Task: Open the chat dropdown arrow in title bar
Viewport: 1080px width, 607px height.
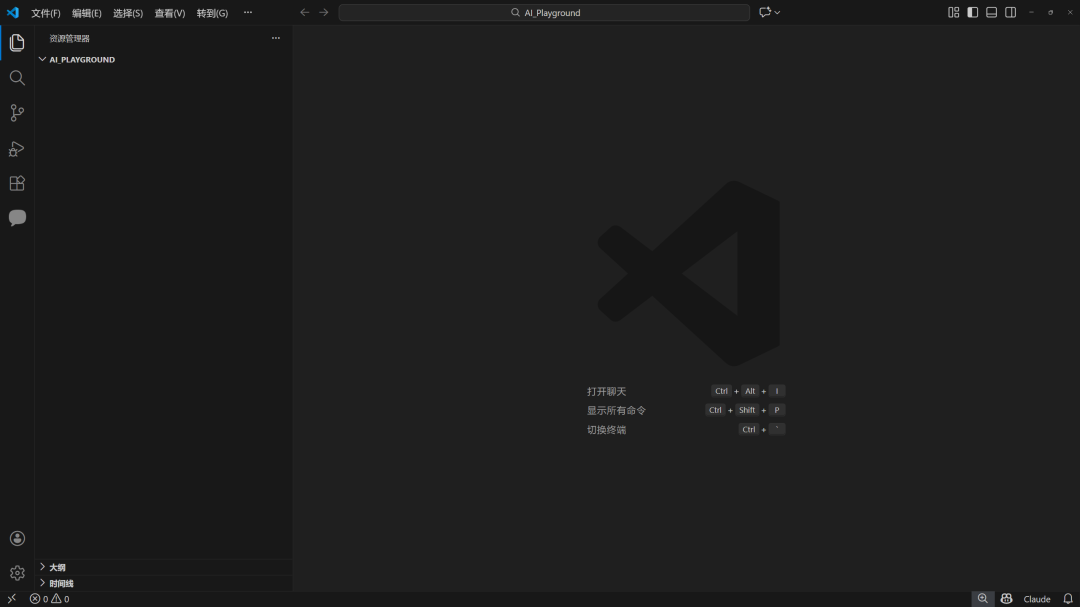Action: pos(777,13)
